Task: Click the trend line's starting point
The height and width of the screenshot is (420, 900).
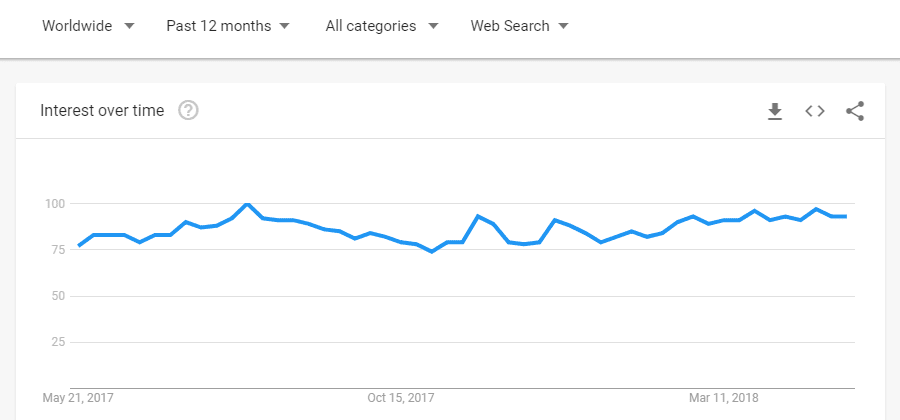Action: coord(79,245)
